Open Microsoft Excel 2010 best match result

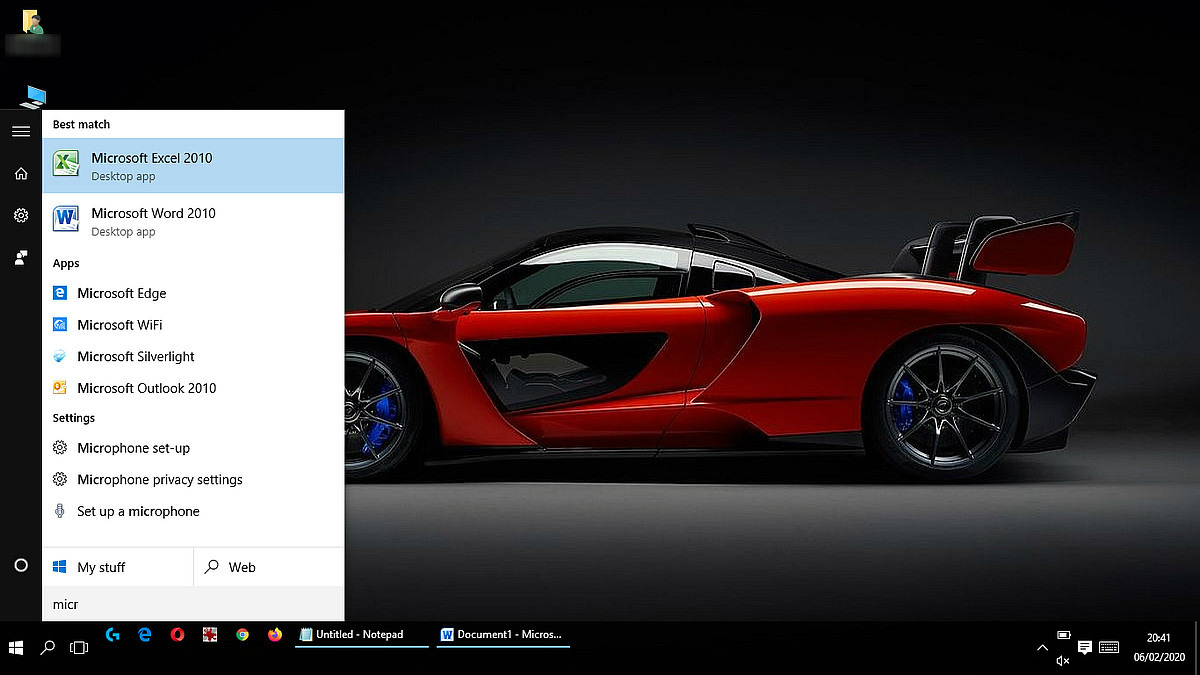pos(193,165)
